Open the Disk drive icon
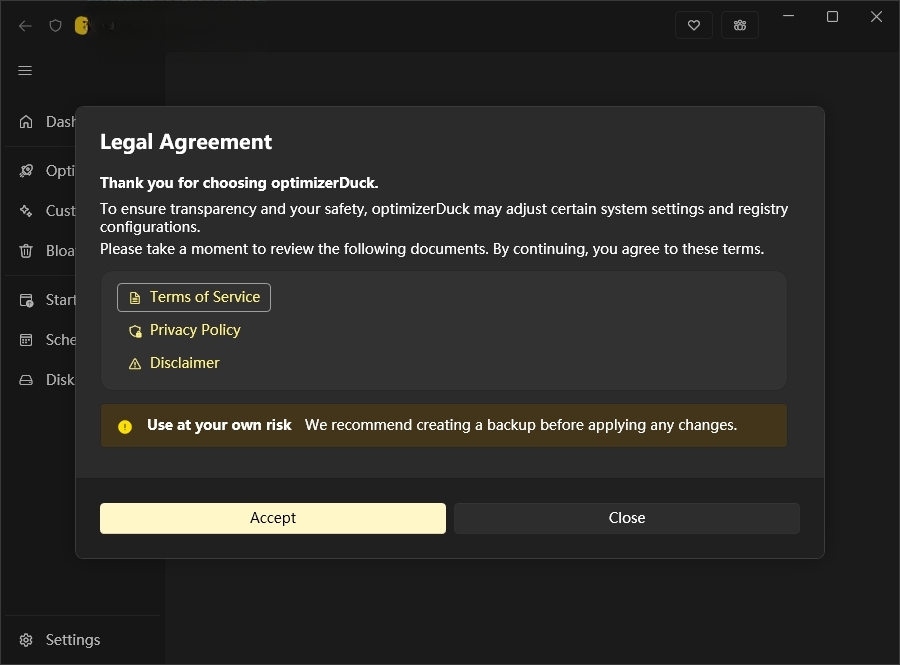This screenshot has width=900, height=665. point(26,380)
